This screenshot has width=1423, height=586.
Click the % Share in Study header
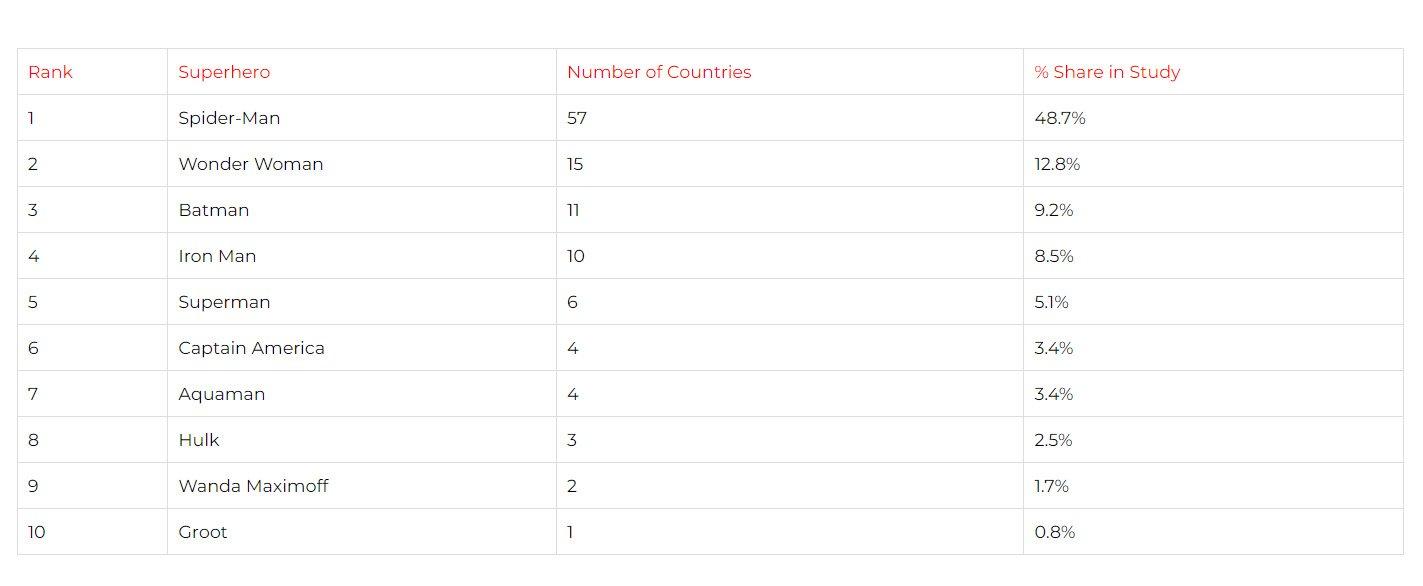(x=1107, y=72)
